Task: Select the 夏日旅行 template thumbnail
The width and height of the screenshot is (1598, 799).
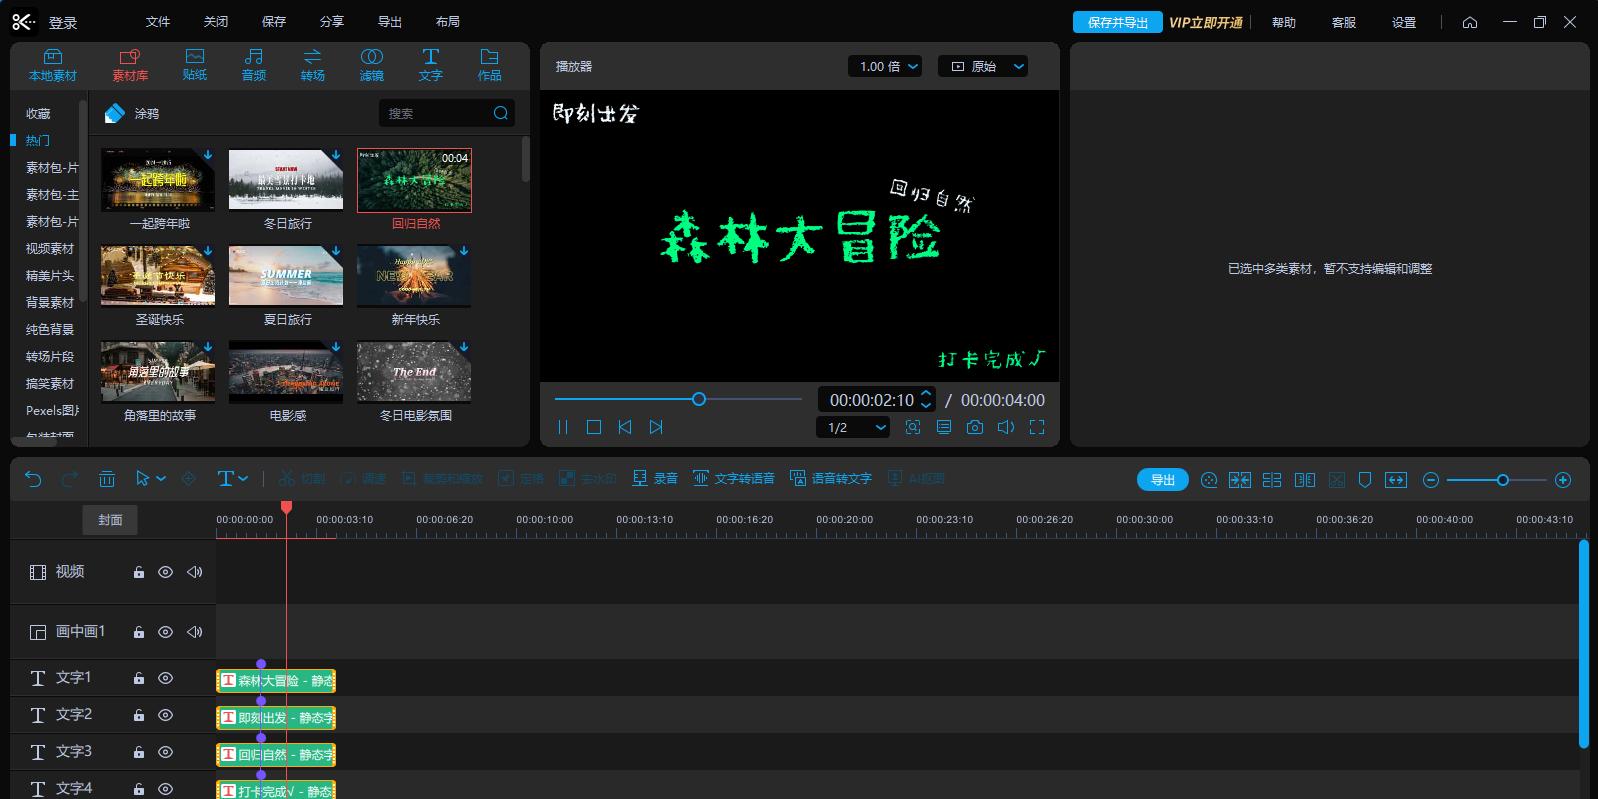Action: (286, 276)
